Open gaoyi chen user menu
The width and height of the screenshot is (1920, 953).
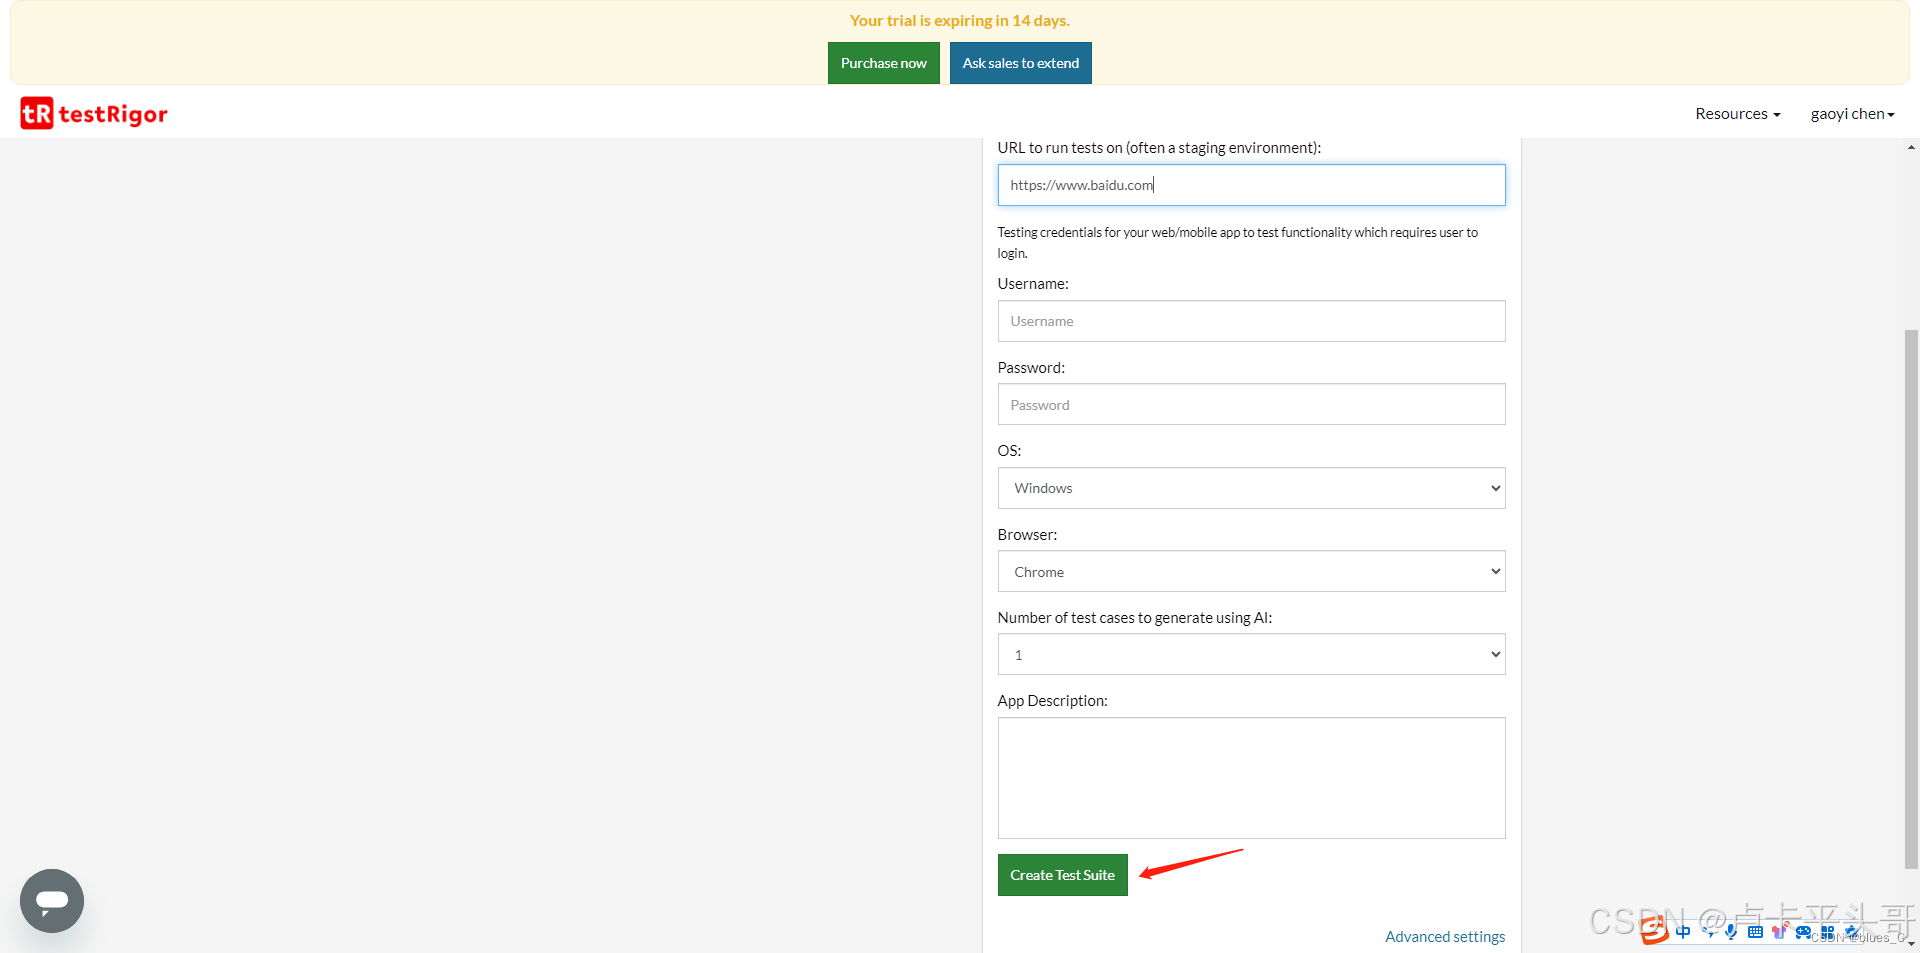pos(1852,114)
